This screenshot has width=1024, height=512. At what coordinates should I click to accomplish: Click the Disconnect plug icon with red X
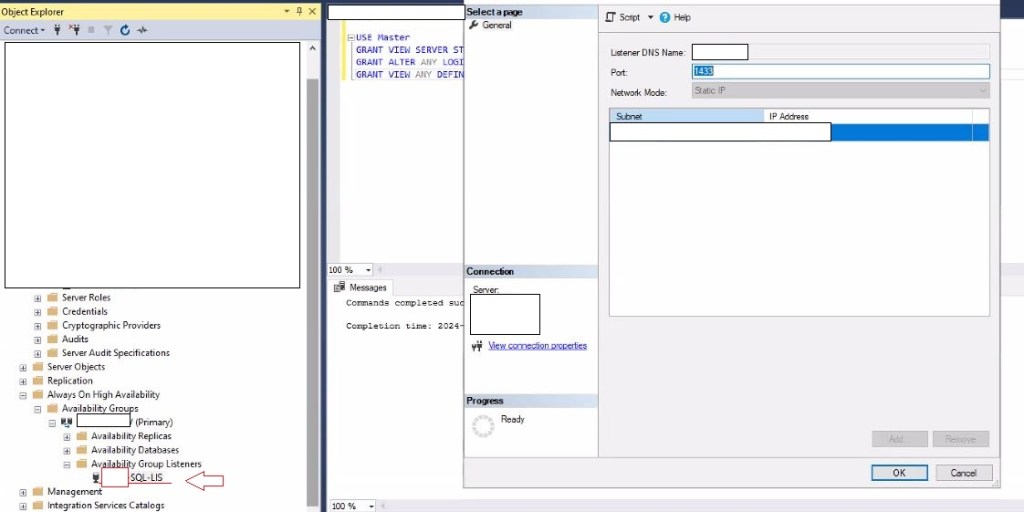tap(74, 30)
